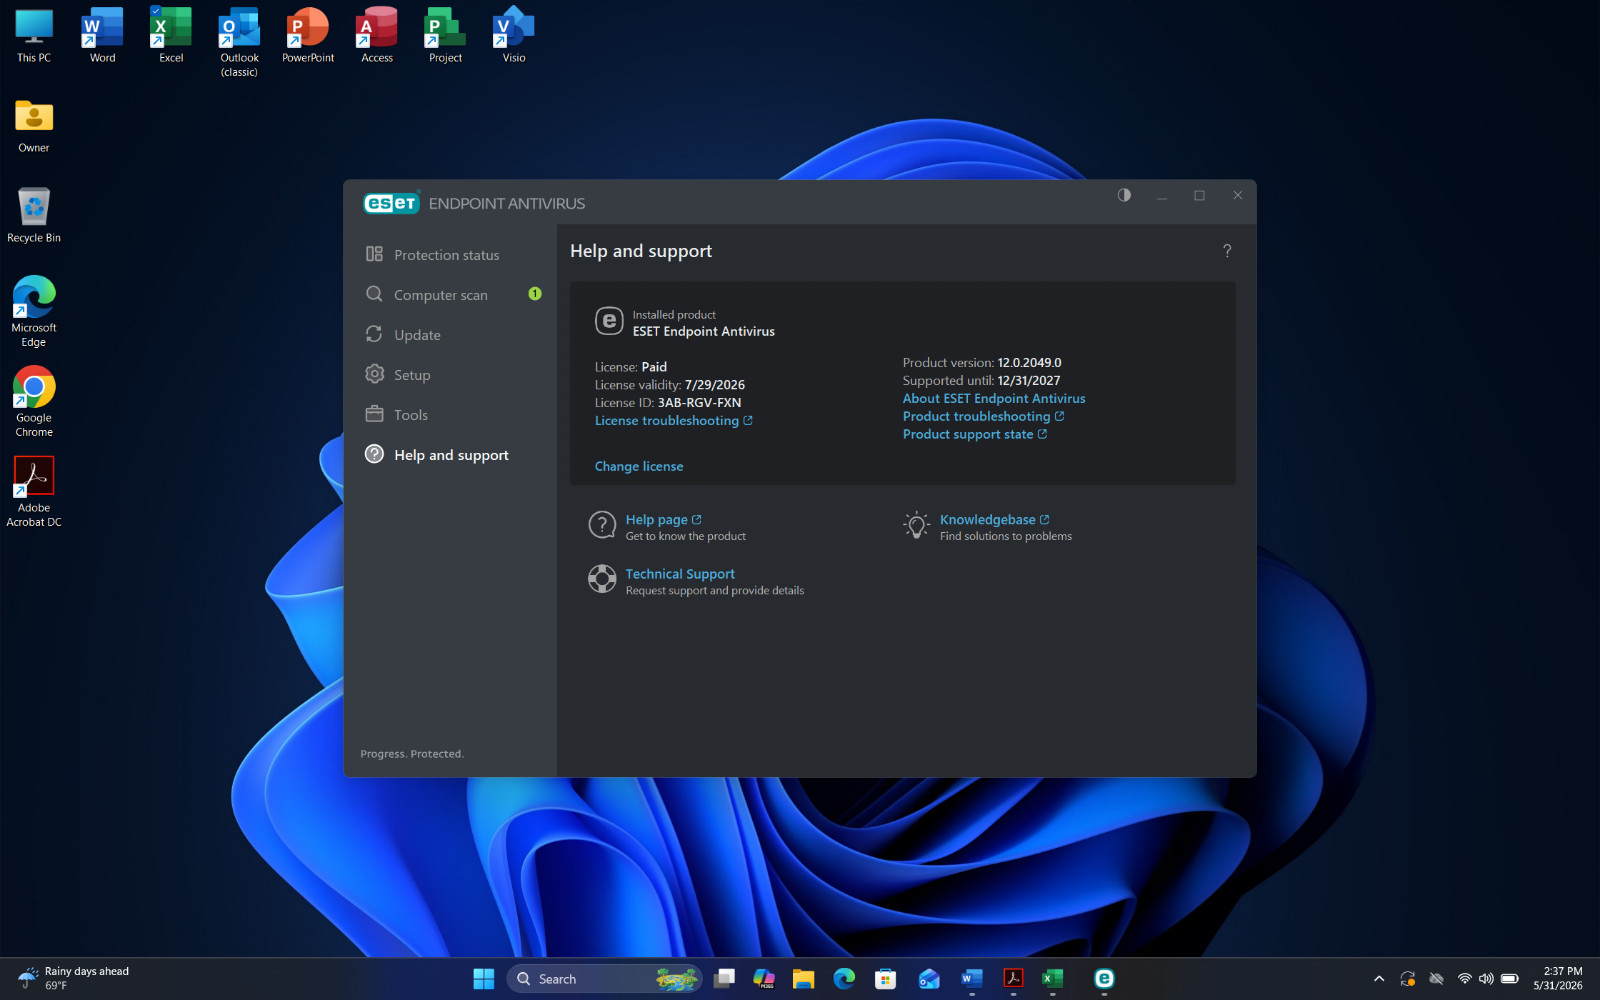The image size is (1600, 1000).
Task: Click the question mark help icon
Action: click(1227, 251)
